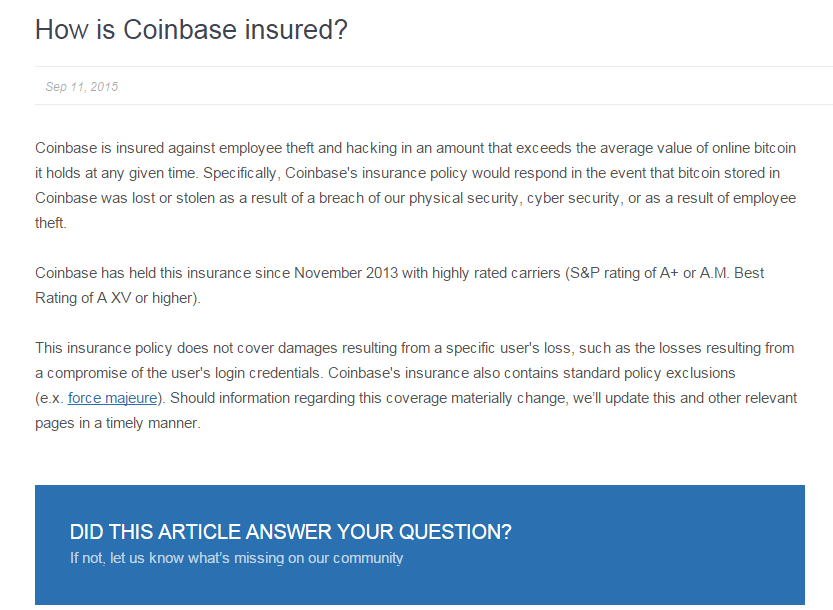Click the 'pages in a timely manner' line

[x=118, y=423]
